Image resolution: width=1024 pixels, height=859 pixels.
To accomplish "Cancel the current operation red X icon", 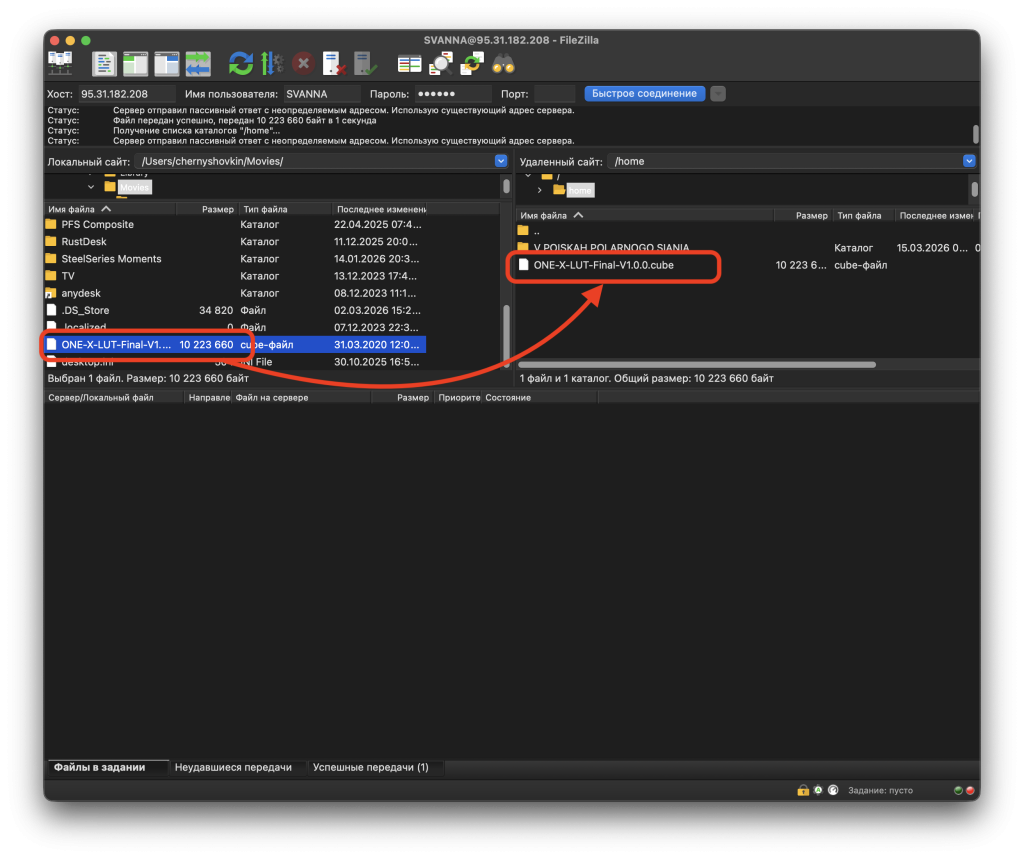I will 302,64.
